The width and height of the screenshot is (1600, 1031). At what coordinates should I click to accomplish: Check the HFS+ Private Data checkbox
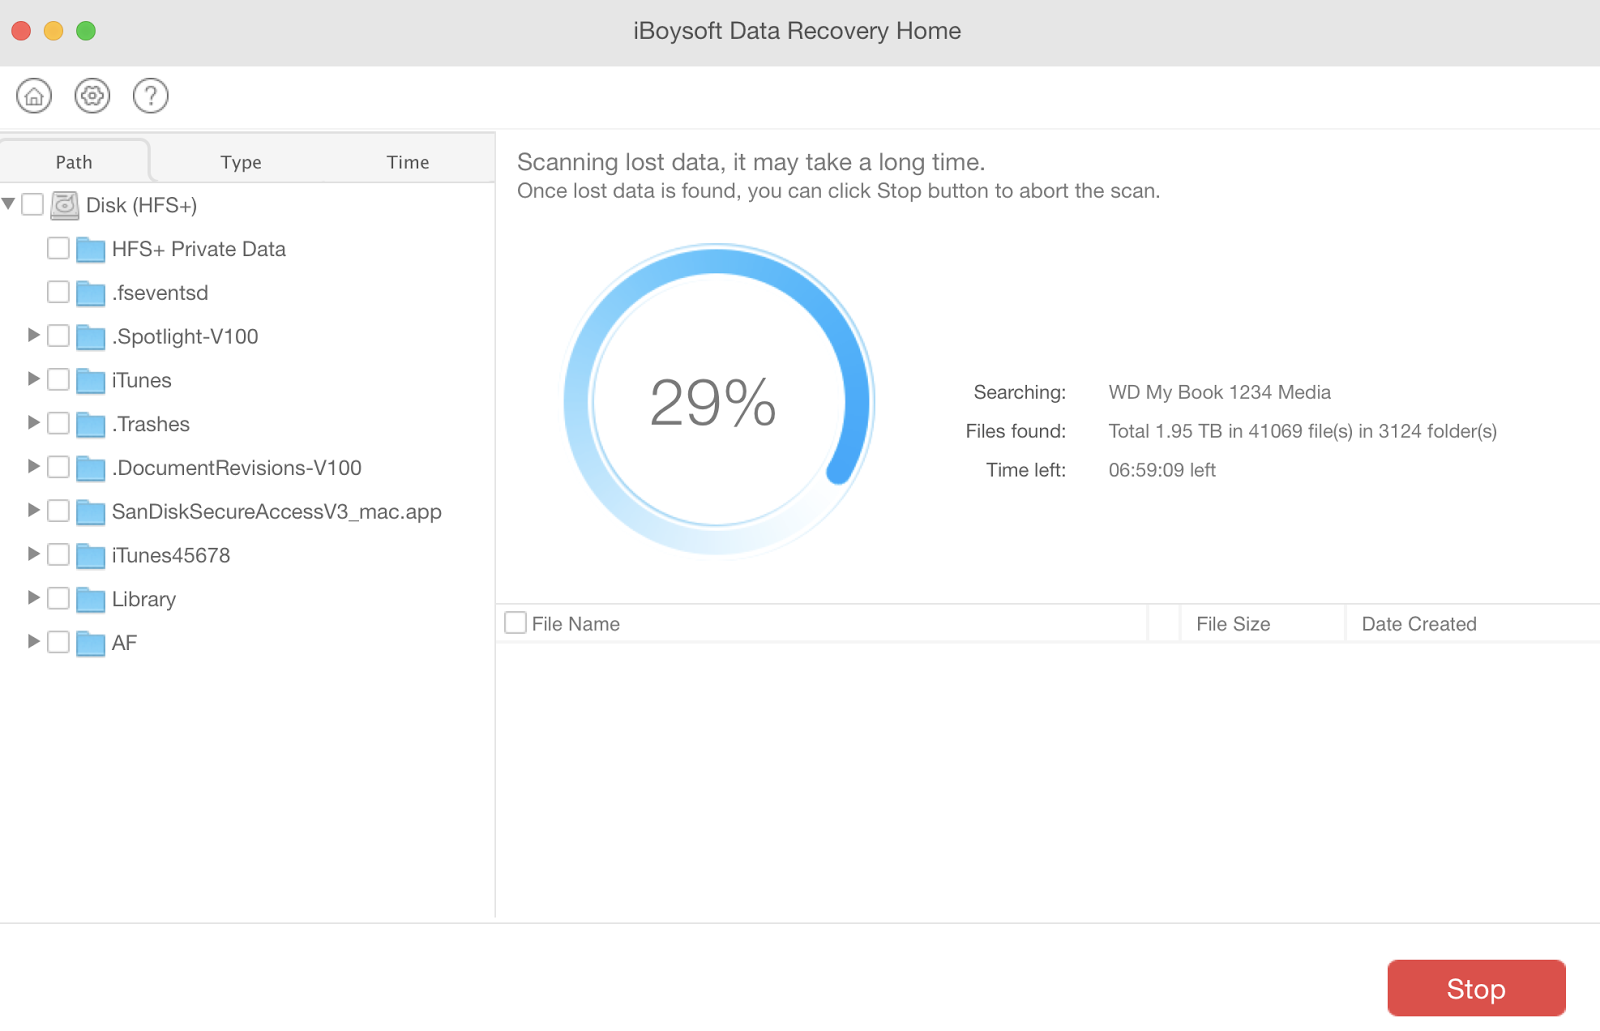coord(58,248)
